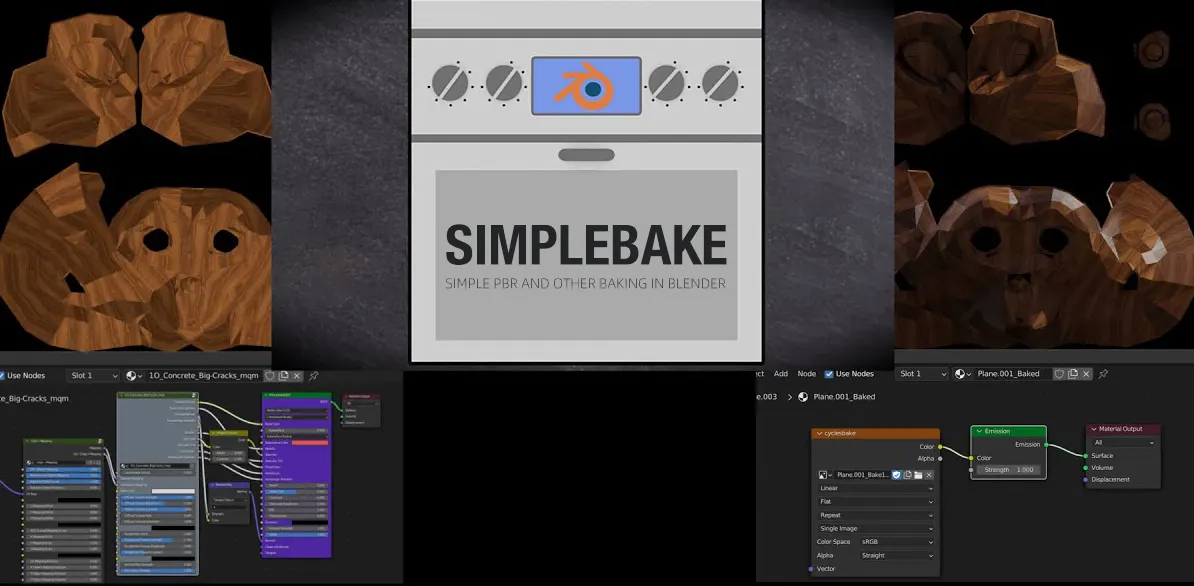
Task: Unlink the image in cyclesbake node
Action: (x=929, y=475)
